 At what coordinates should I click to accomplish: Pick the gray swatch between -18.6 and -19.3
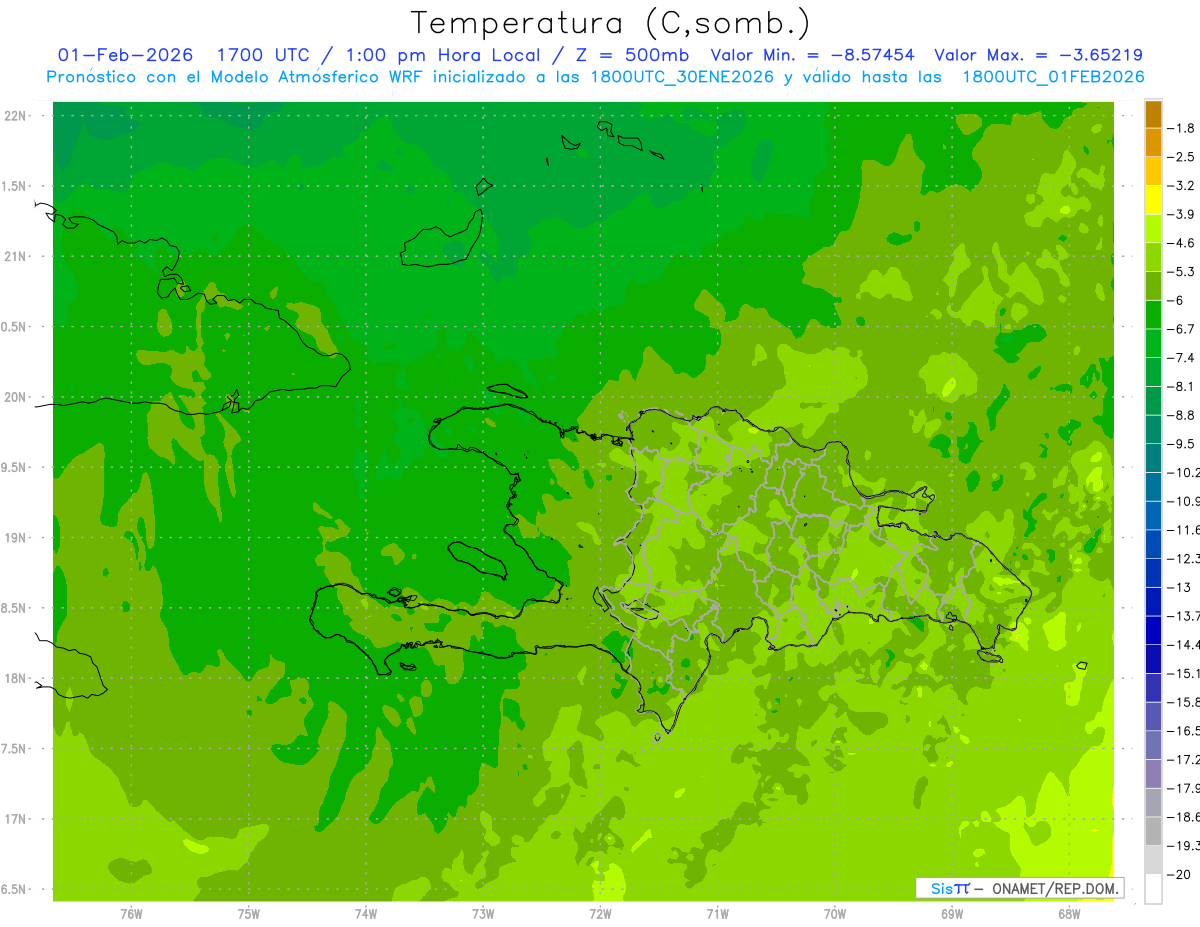coord(1153,831)
